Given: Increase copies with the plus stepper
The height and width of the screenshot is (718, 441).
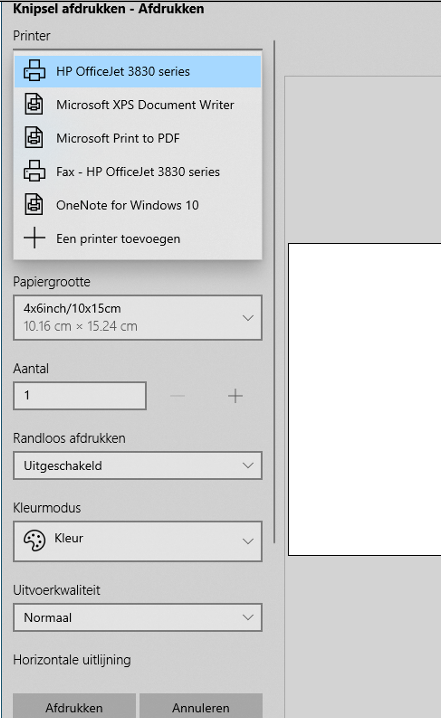Looking at the screenshot, I should tap(235, 396).
